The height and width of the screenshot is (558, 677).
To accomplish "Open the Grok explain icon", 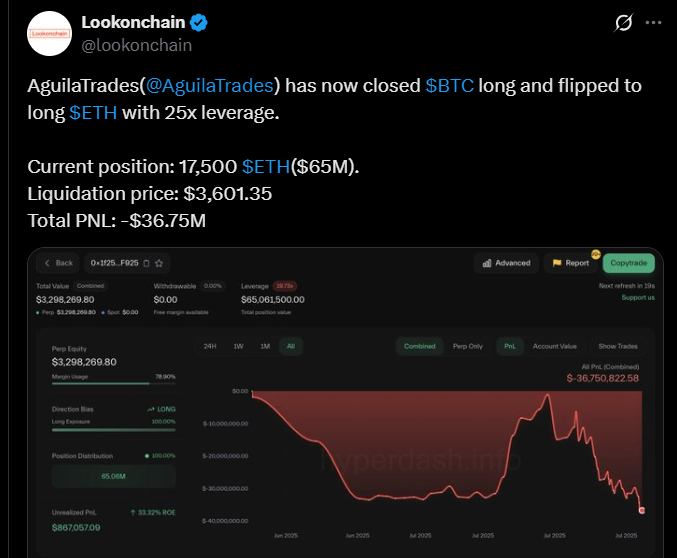I will tap(623, 22).
